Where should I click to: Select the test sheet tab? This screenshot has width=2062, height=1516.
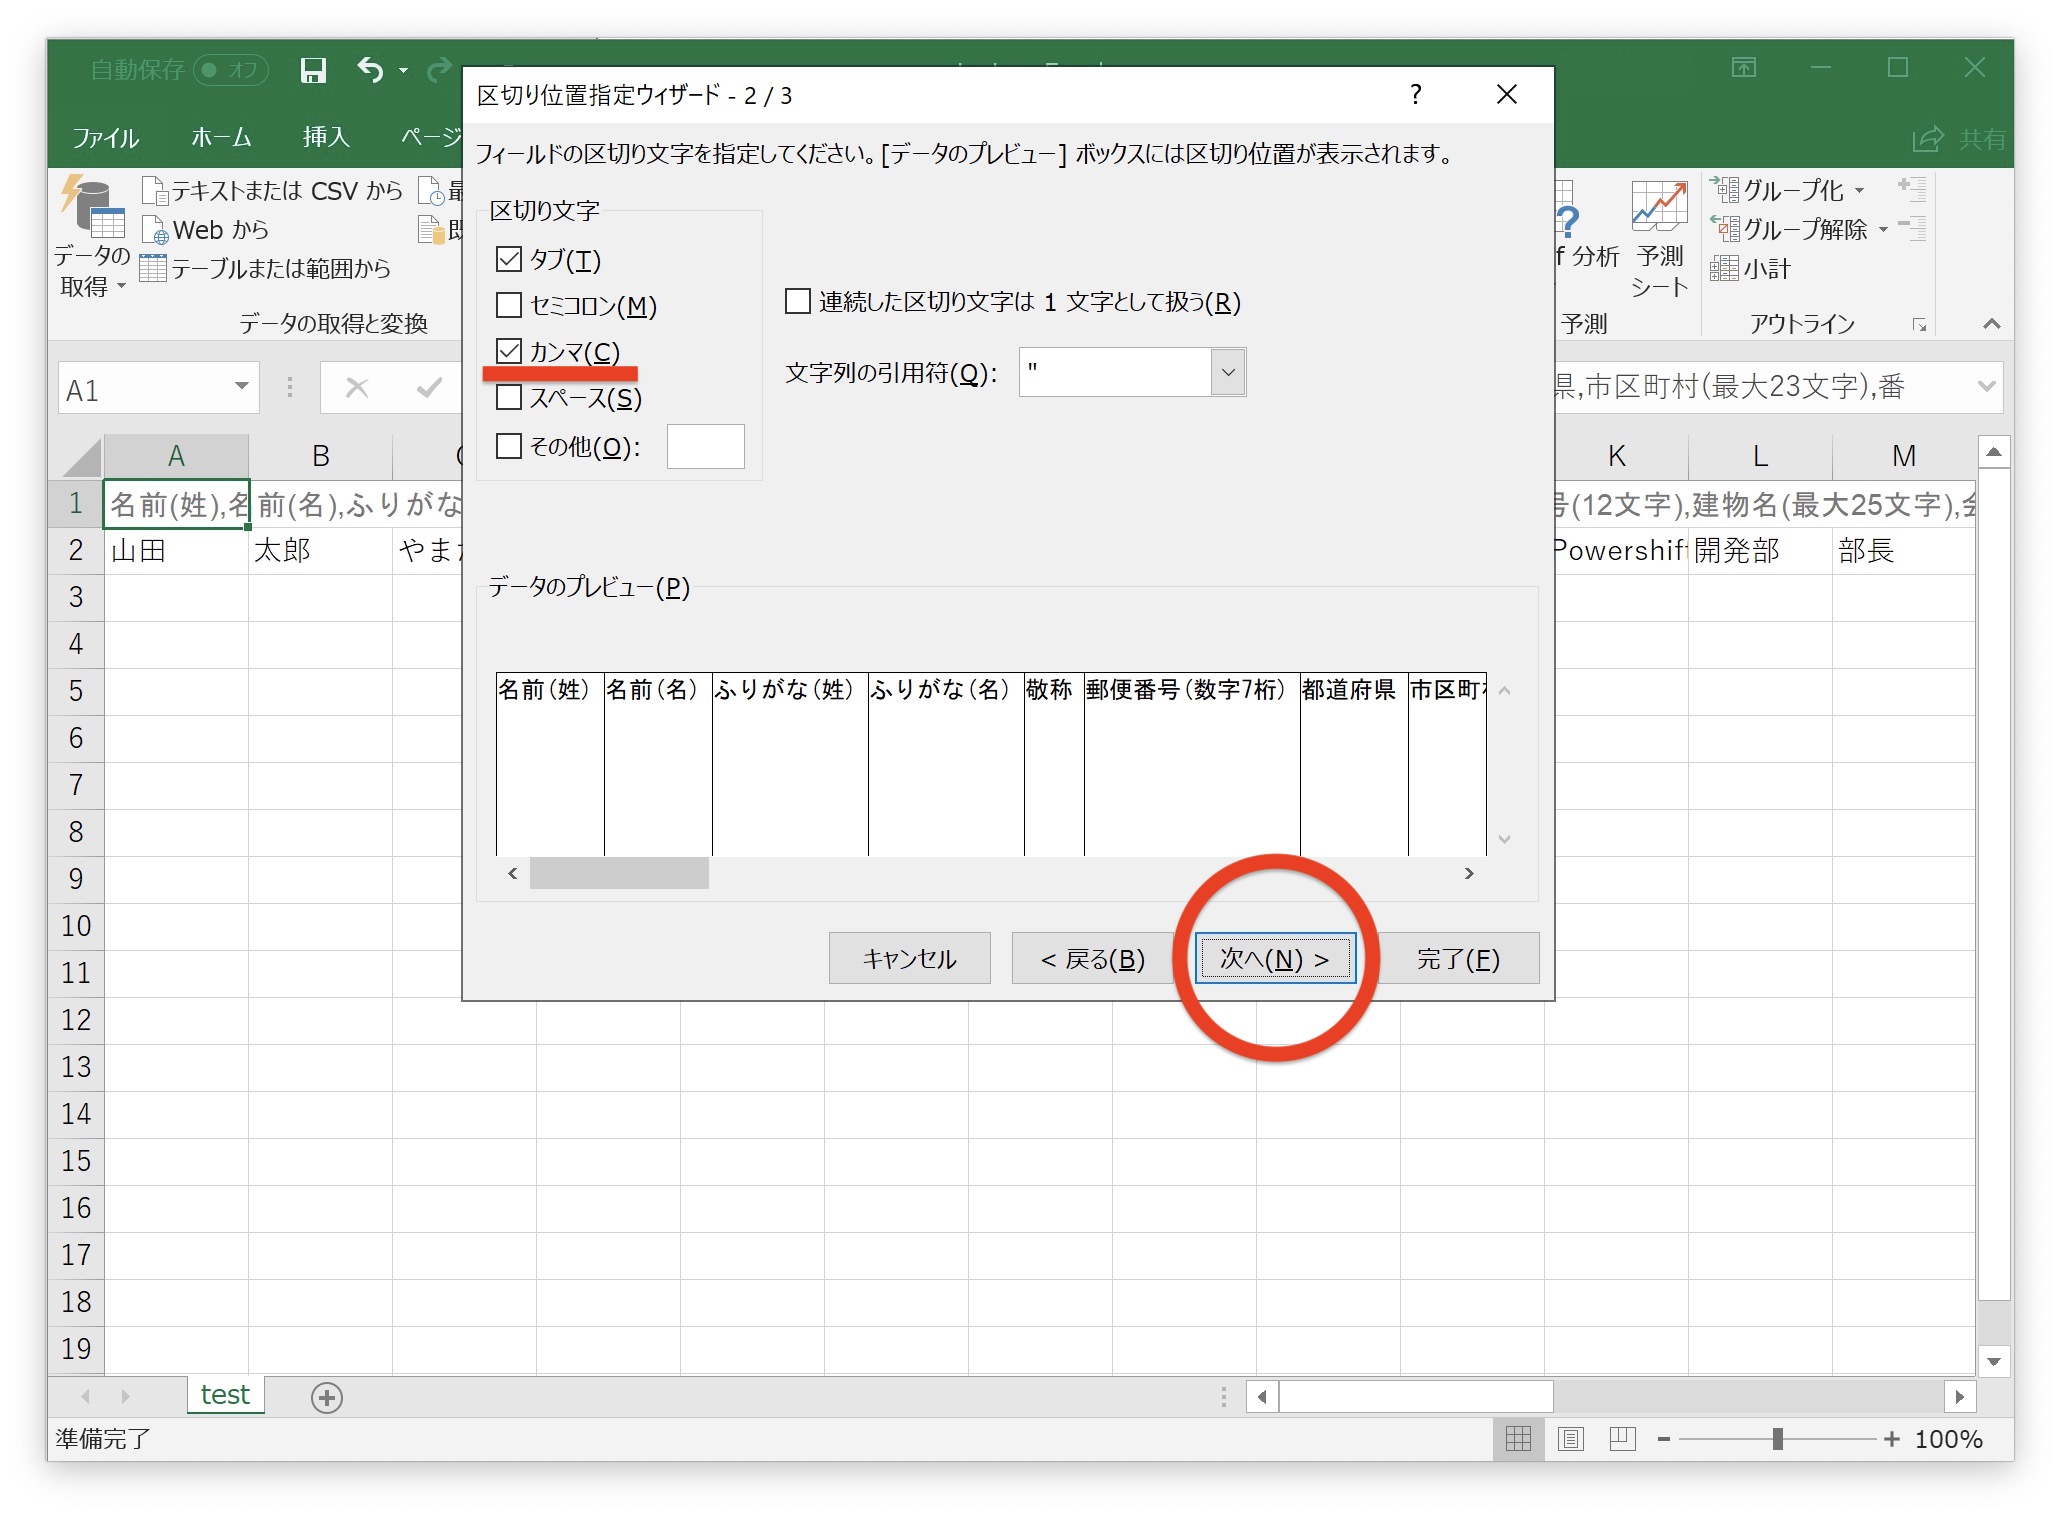coord(225,1395)
